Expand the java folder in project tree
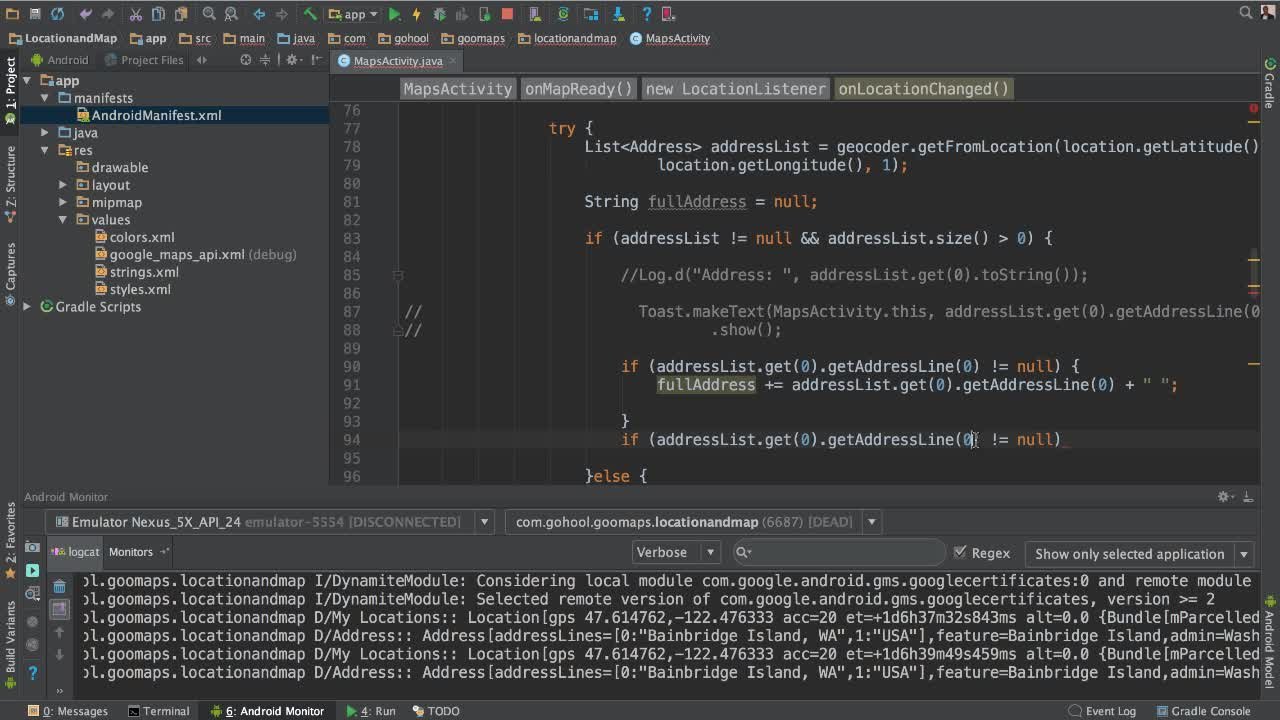 (45, 133)
